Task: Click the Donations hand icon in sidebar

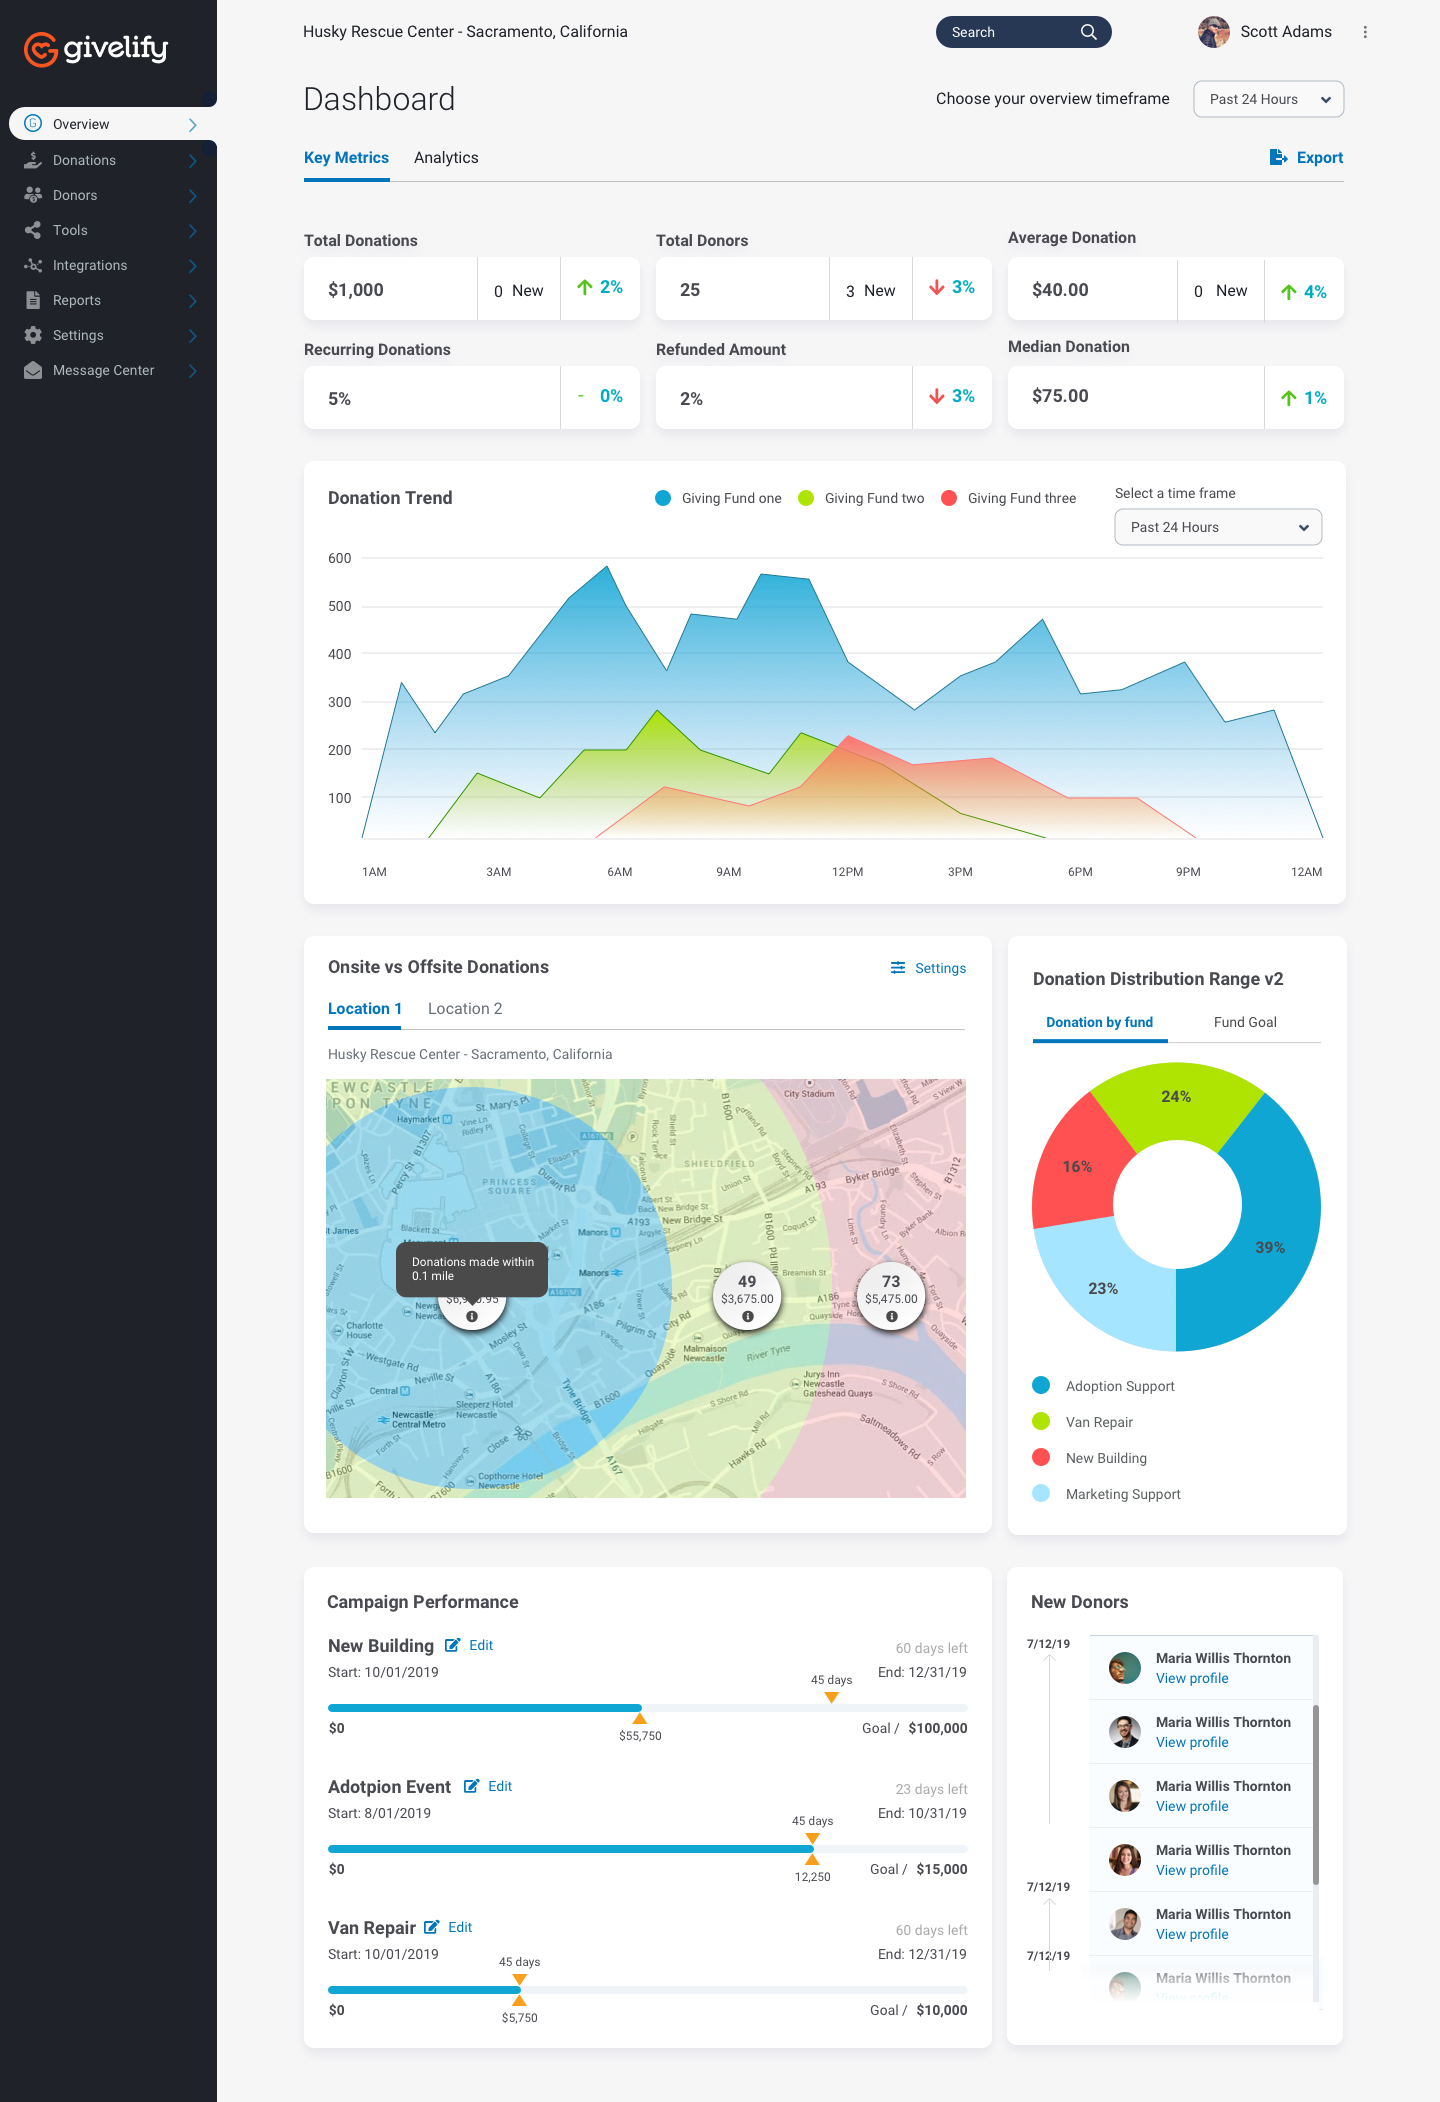Action: [33, 160]
